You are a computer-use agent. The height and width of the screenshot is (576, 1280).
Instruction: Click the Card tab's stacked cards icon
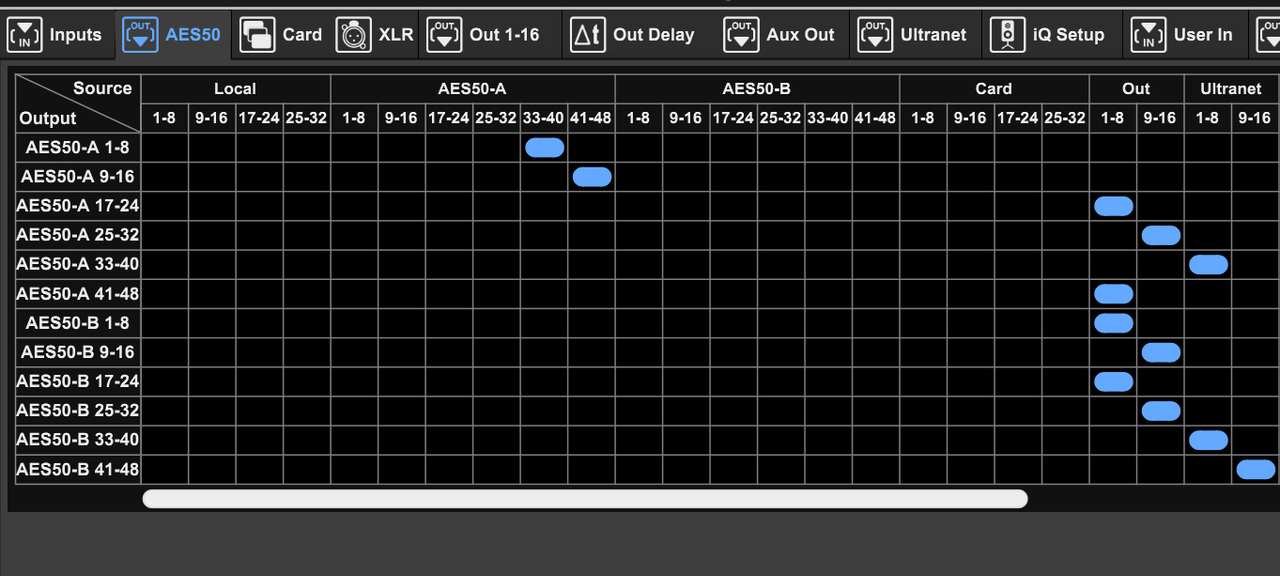[258, 35]
